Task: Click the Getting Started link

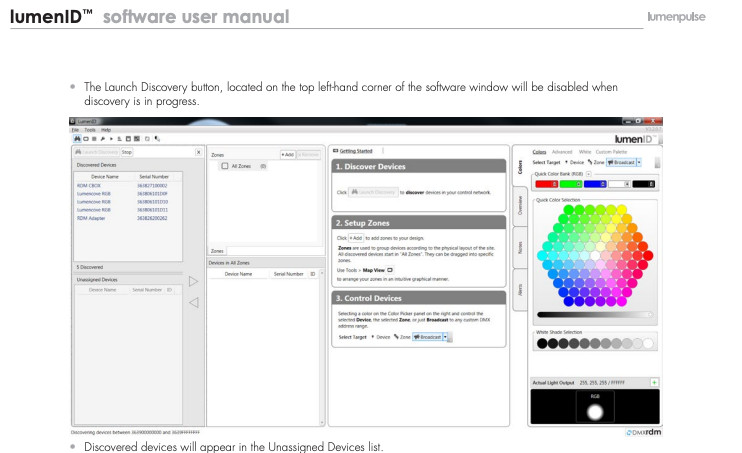Action: click(356, 151)
